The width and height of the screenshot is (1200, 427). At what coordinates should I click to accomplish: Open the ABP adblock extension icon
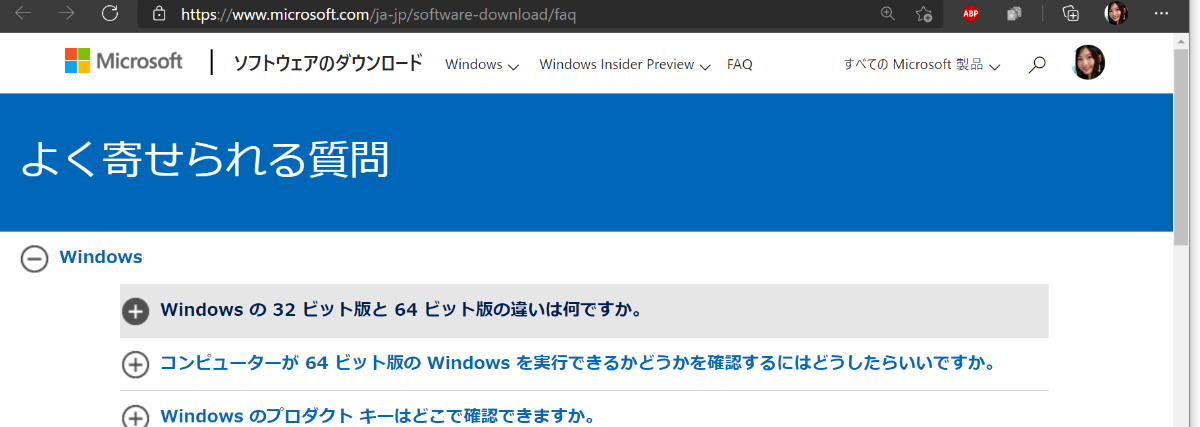pyautogui.click(x=971, y=14)
